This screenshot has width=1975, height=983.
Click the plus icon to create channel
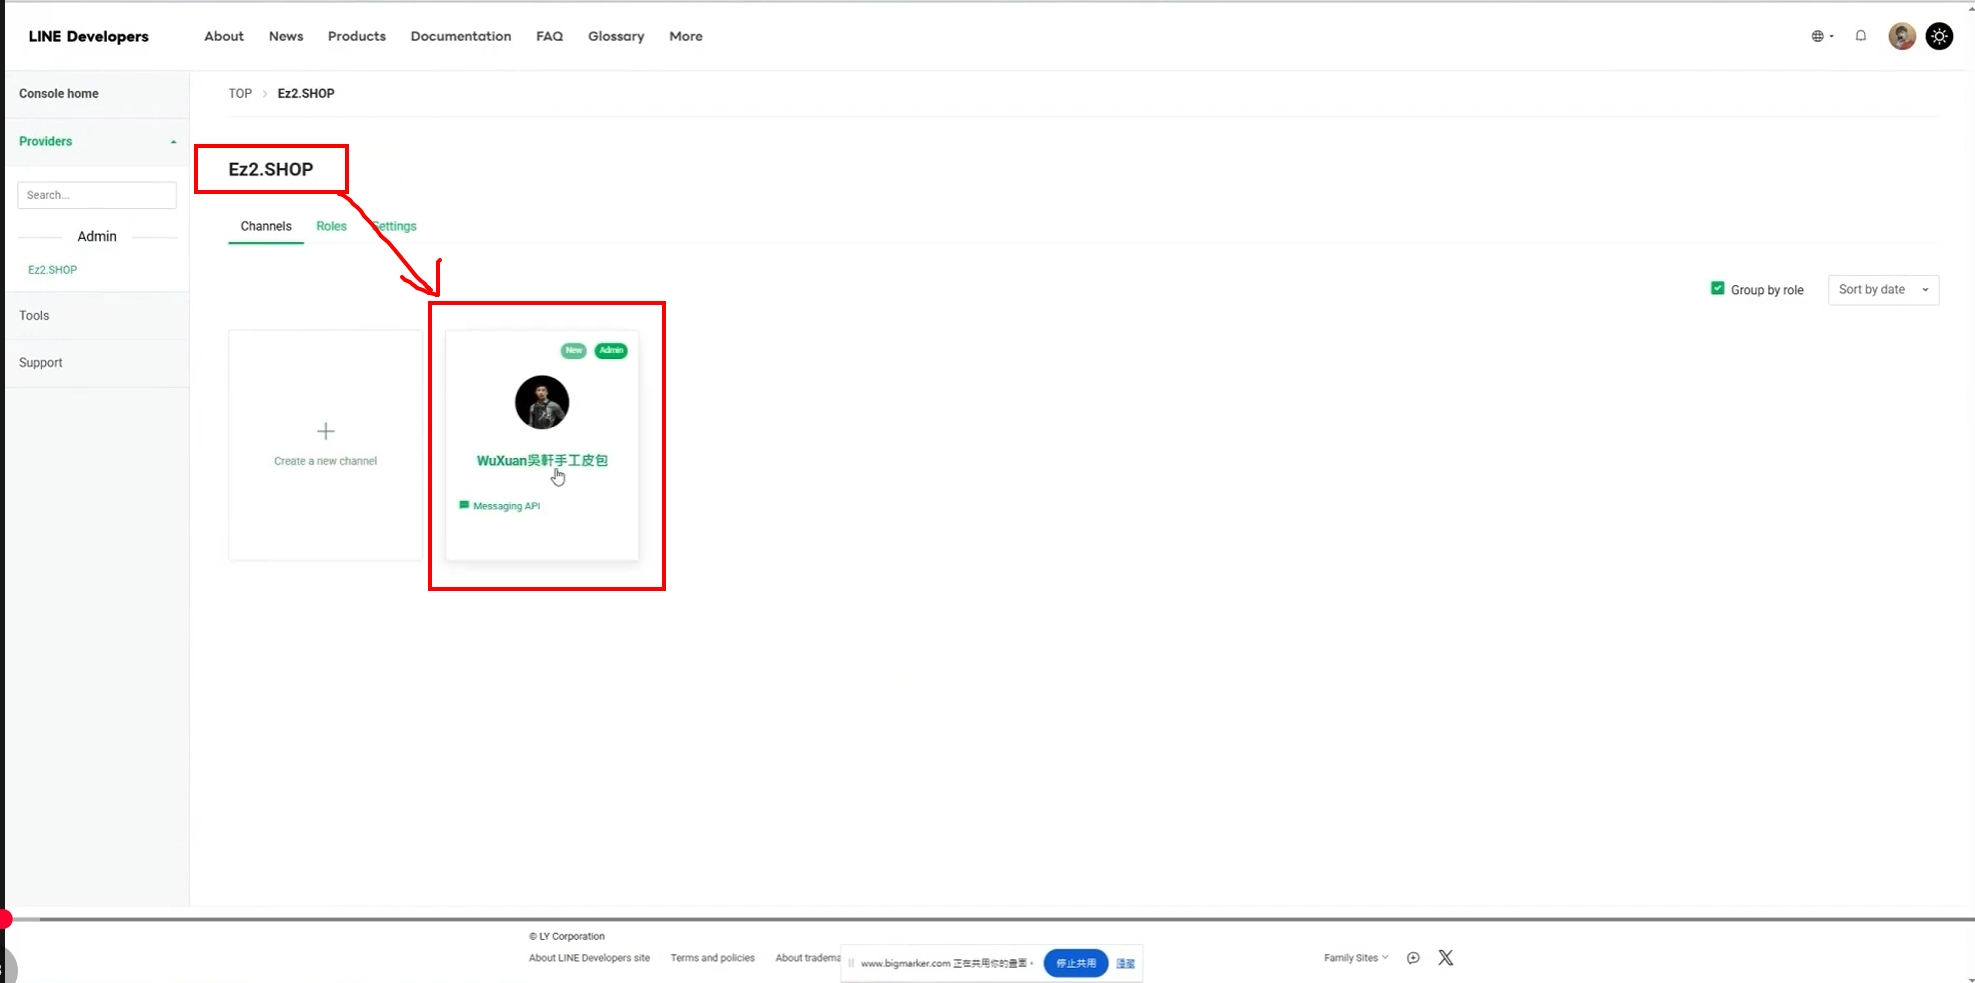326,431
